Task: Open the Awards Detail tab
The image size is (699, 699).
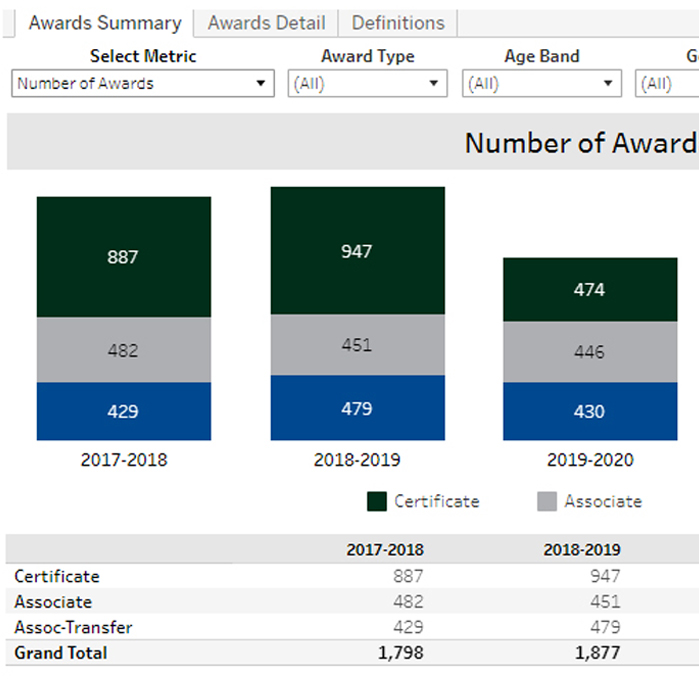Action: [x=266, y=23]
